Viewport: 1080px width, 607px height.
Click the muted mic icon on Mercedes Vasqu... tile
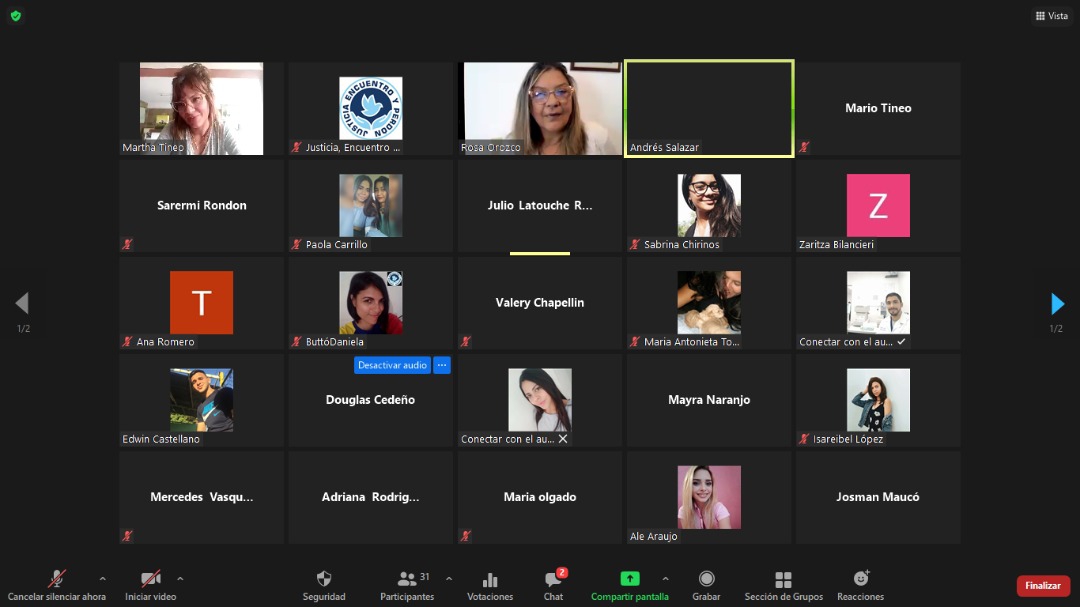pos(127,535)
